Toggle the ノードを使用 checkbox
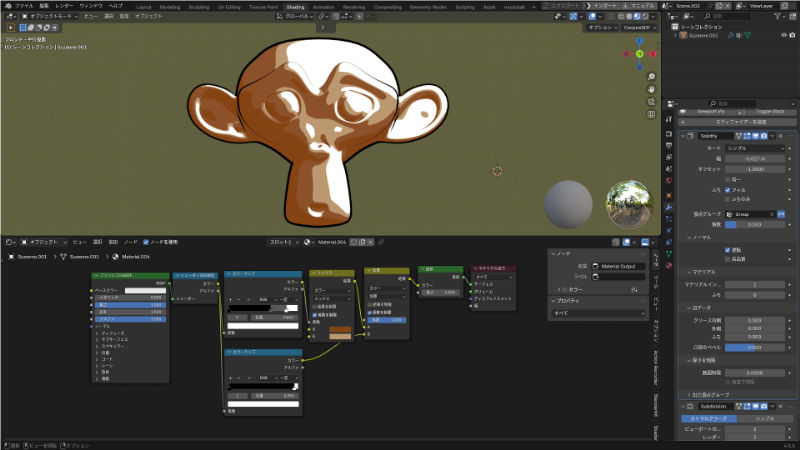800x450 pixels. [x=147, y=241]
